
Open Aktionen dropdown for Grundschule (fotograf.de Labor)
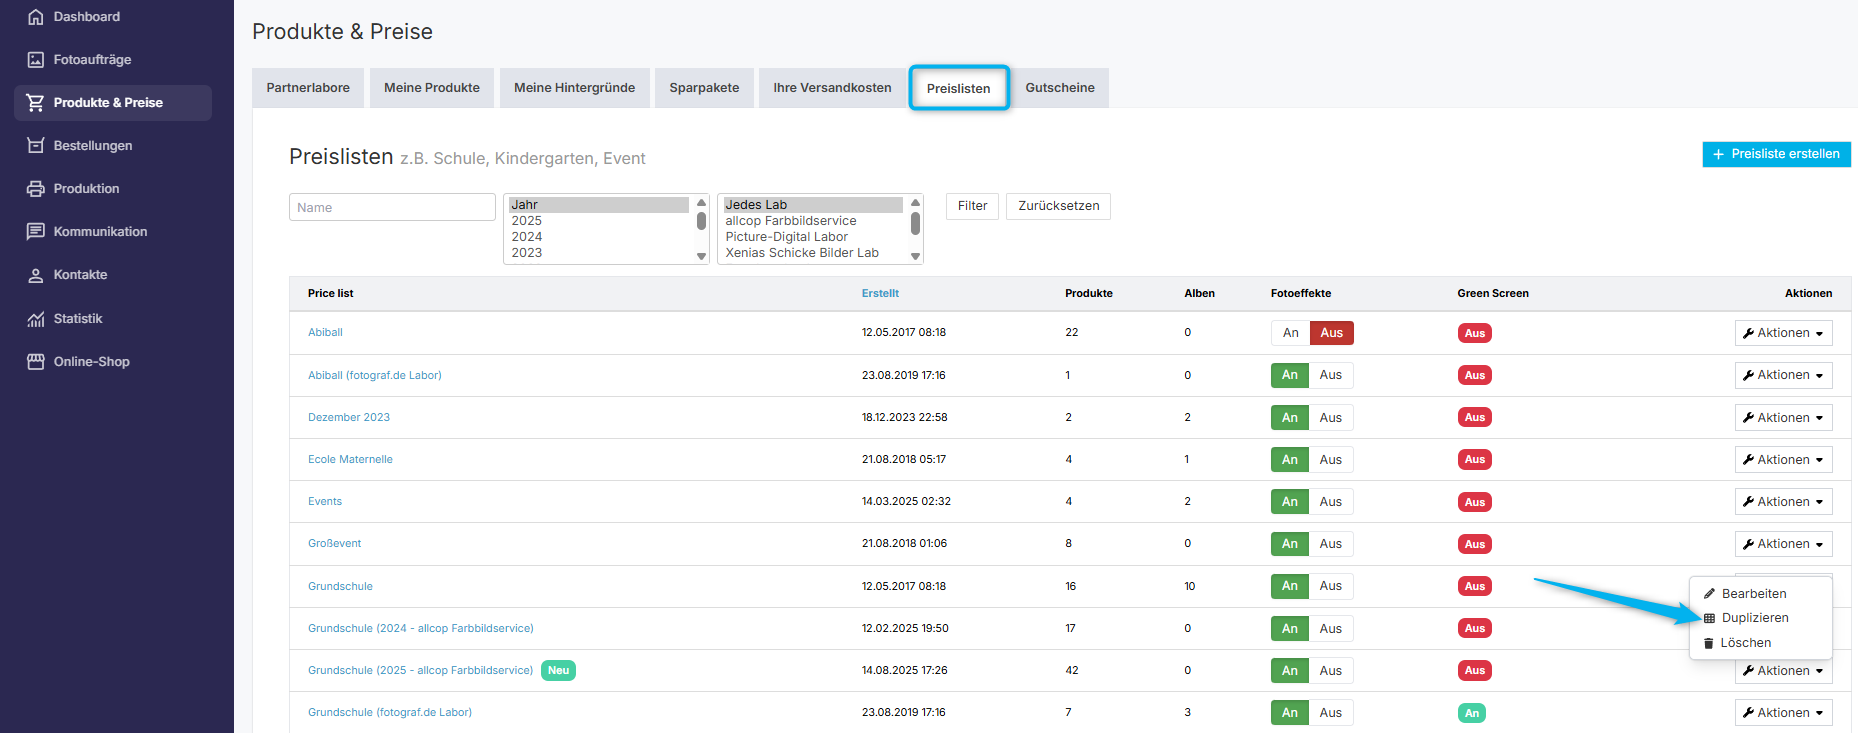[x=1783, y=713]
